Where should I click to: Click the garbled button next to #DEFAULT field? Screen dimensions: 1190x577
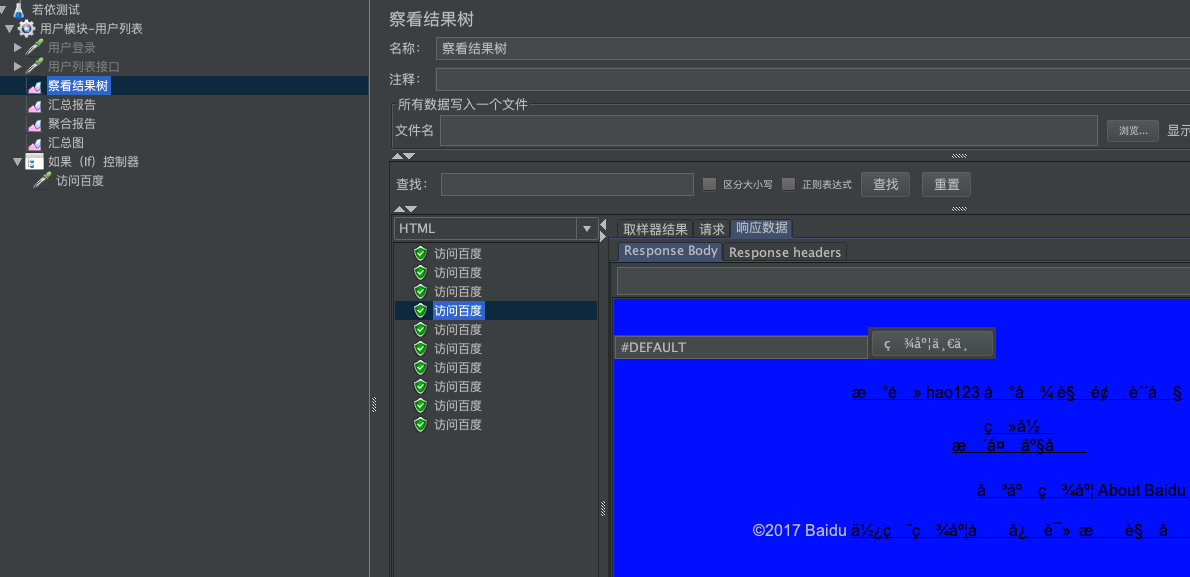point(932,344)
